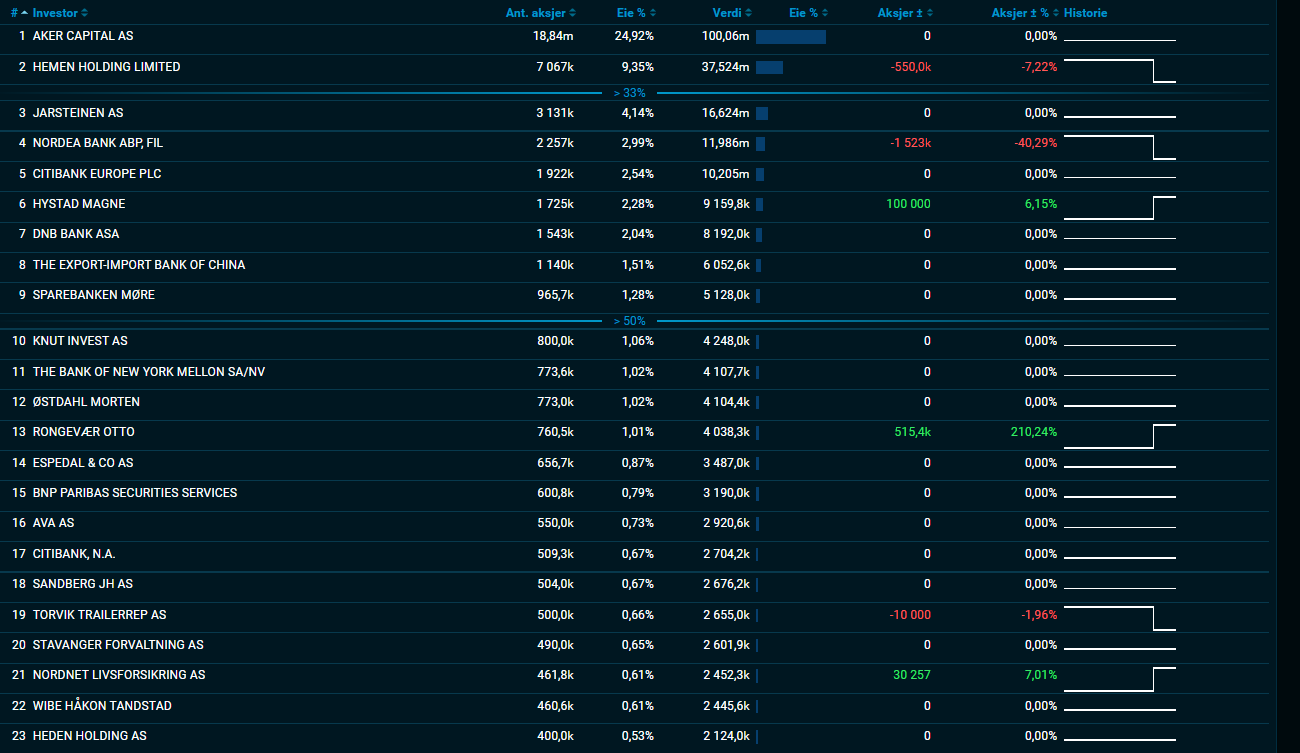
Task: Open AVA AS investor
Action: [53, 523]
